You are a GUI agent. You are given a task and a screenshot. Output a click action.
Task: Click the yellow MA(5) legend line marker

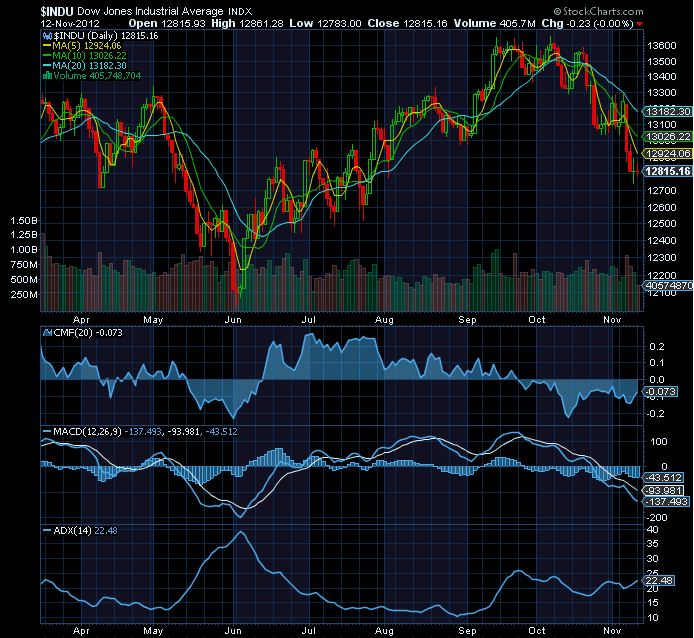point(47,46)
